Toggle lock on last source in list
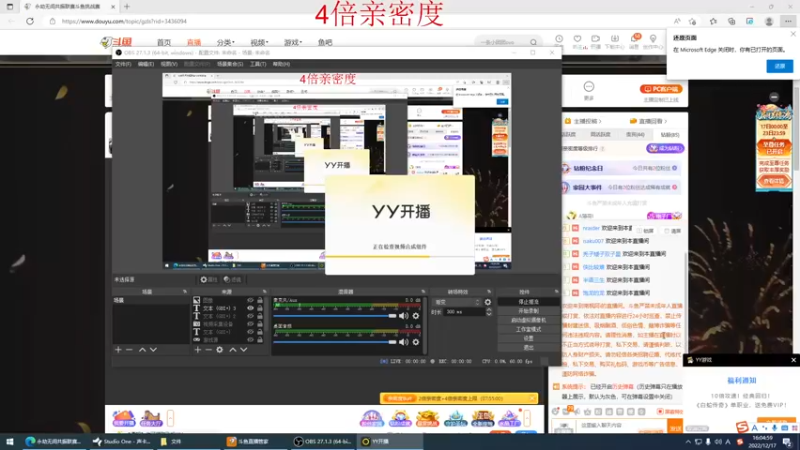Screen dimensions: 800x450 (260, 340)
